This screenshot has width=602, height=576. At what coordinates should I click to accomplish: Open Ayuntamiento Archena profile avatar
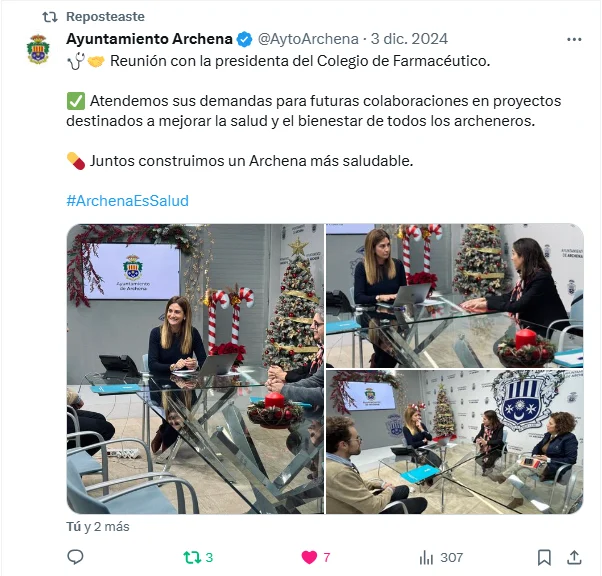38,49
